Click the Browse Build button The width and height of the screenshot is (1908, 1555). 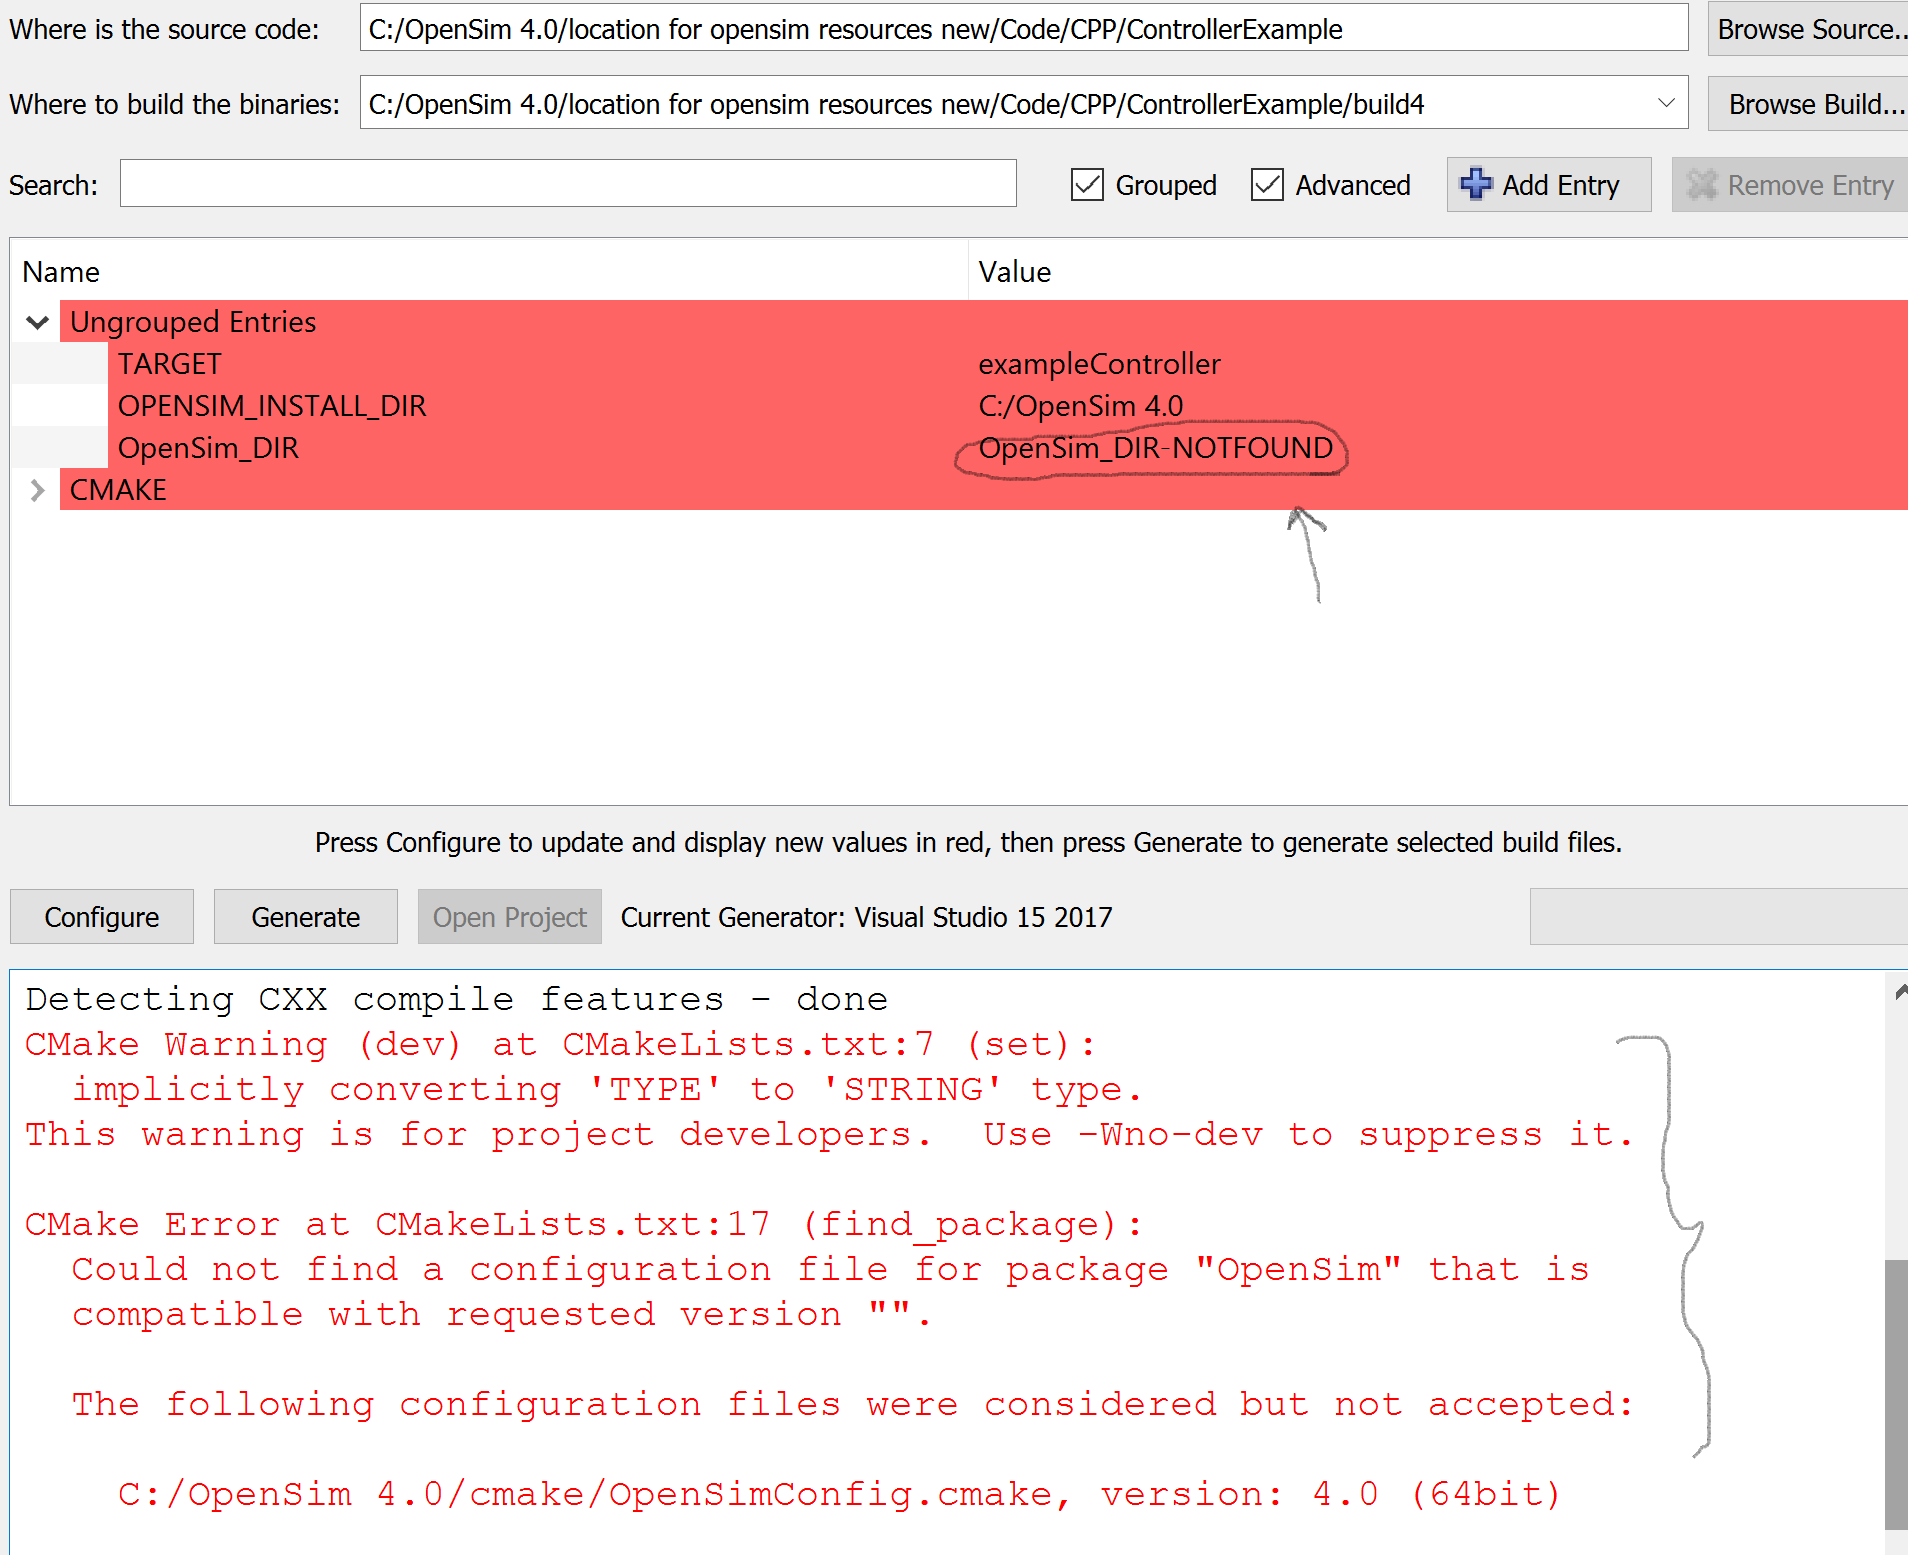(x=1808, y=104)
